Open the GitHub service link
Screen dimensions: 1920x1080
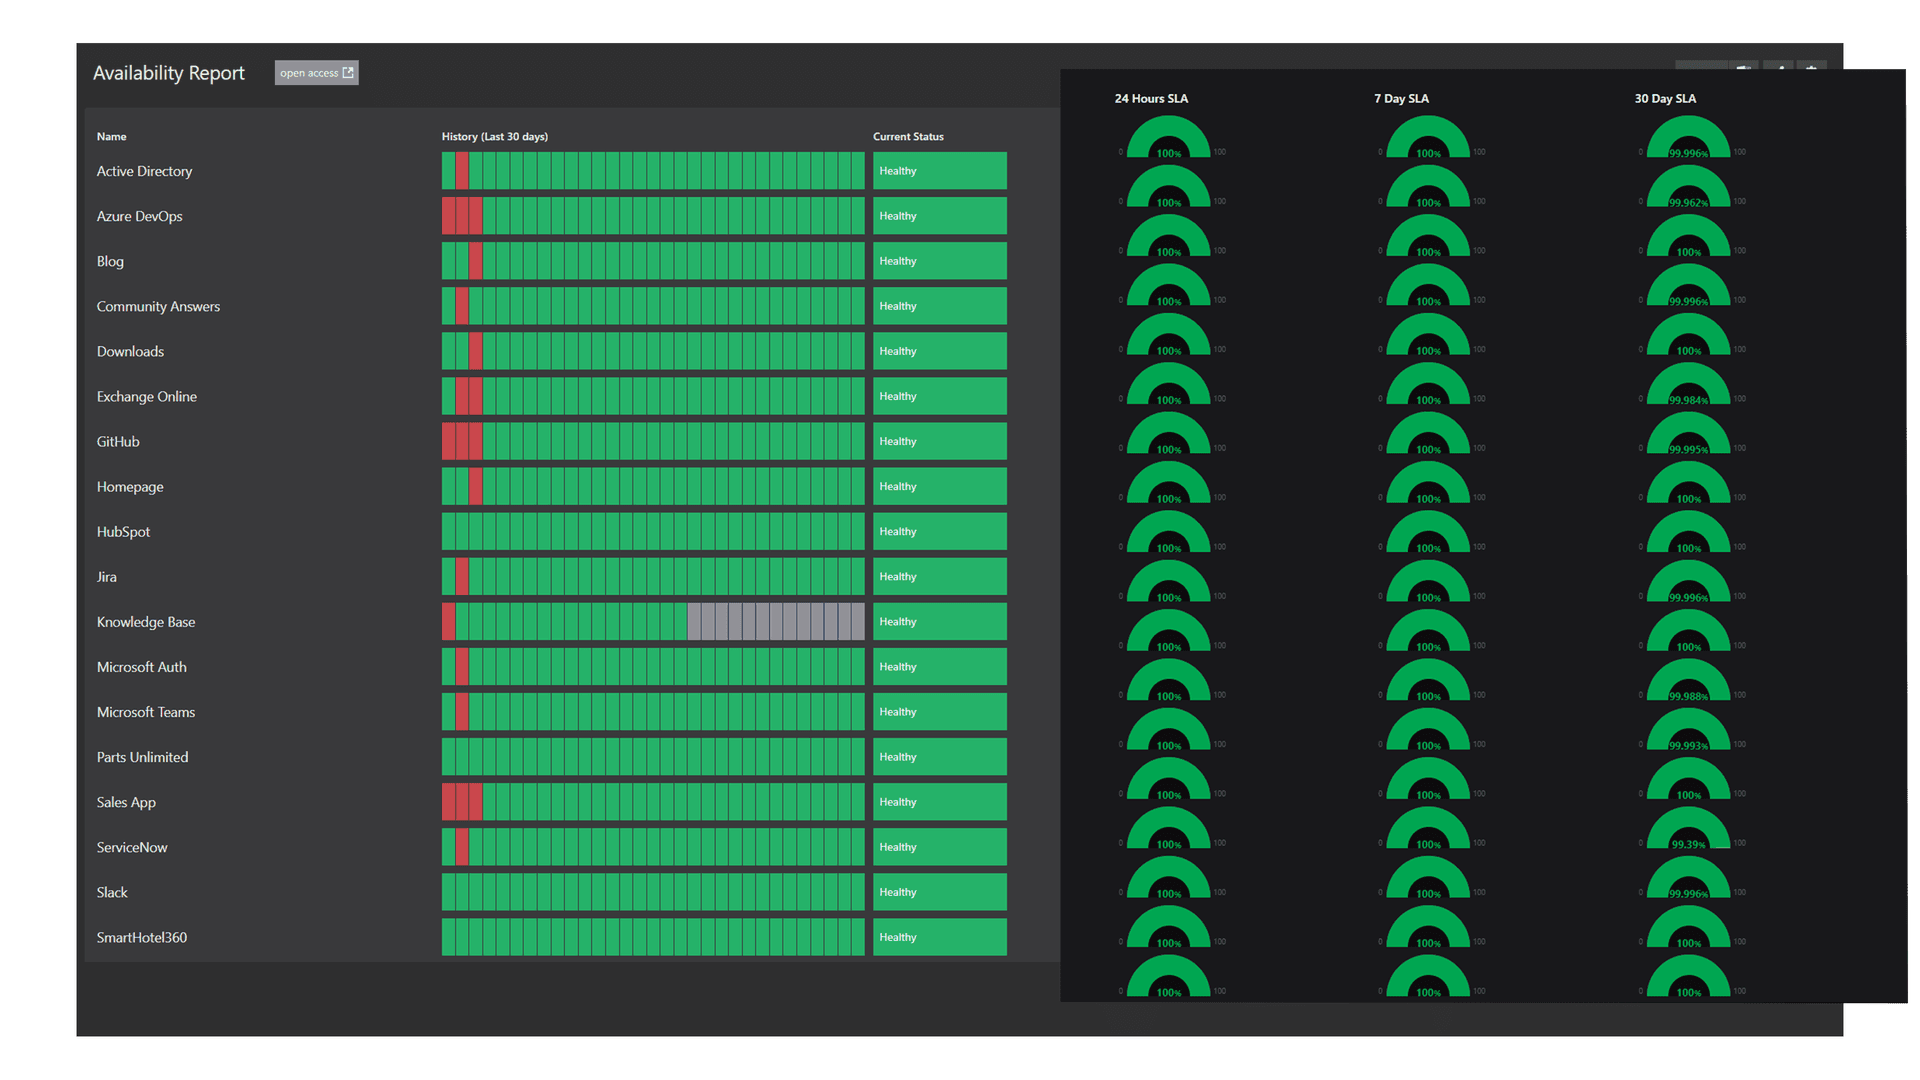click(x=117, y=441)
